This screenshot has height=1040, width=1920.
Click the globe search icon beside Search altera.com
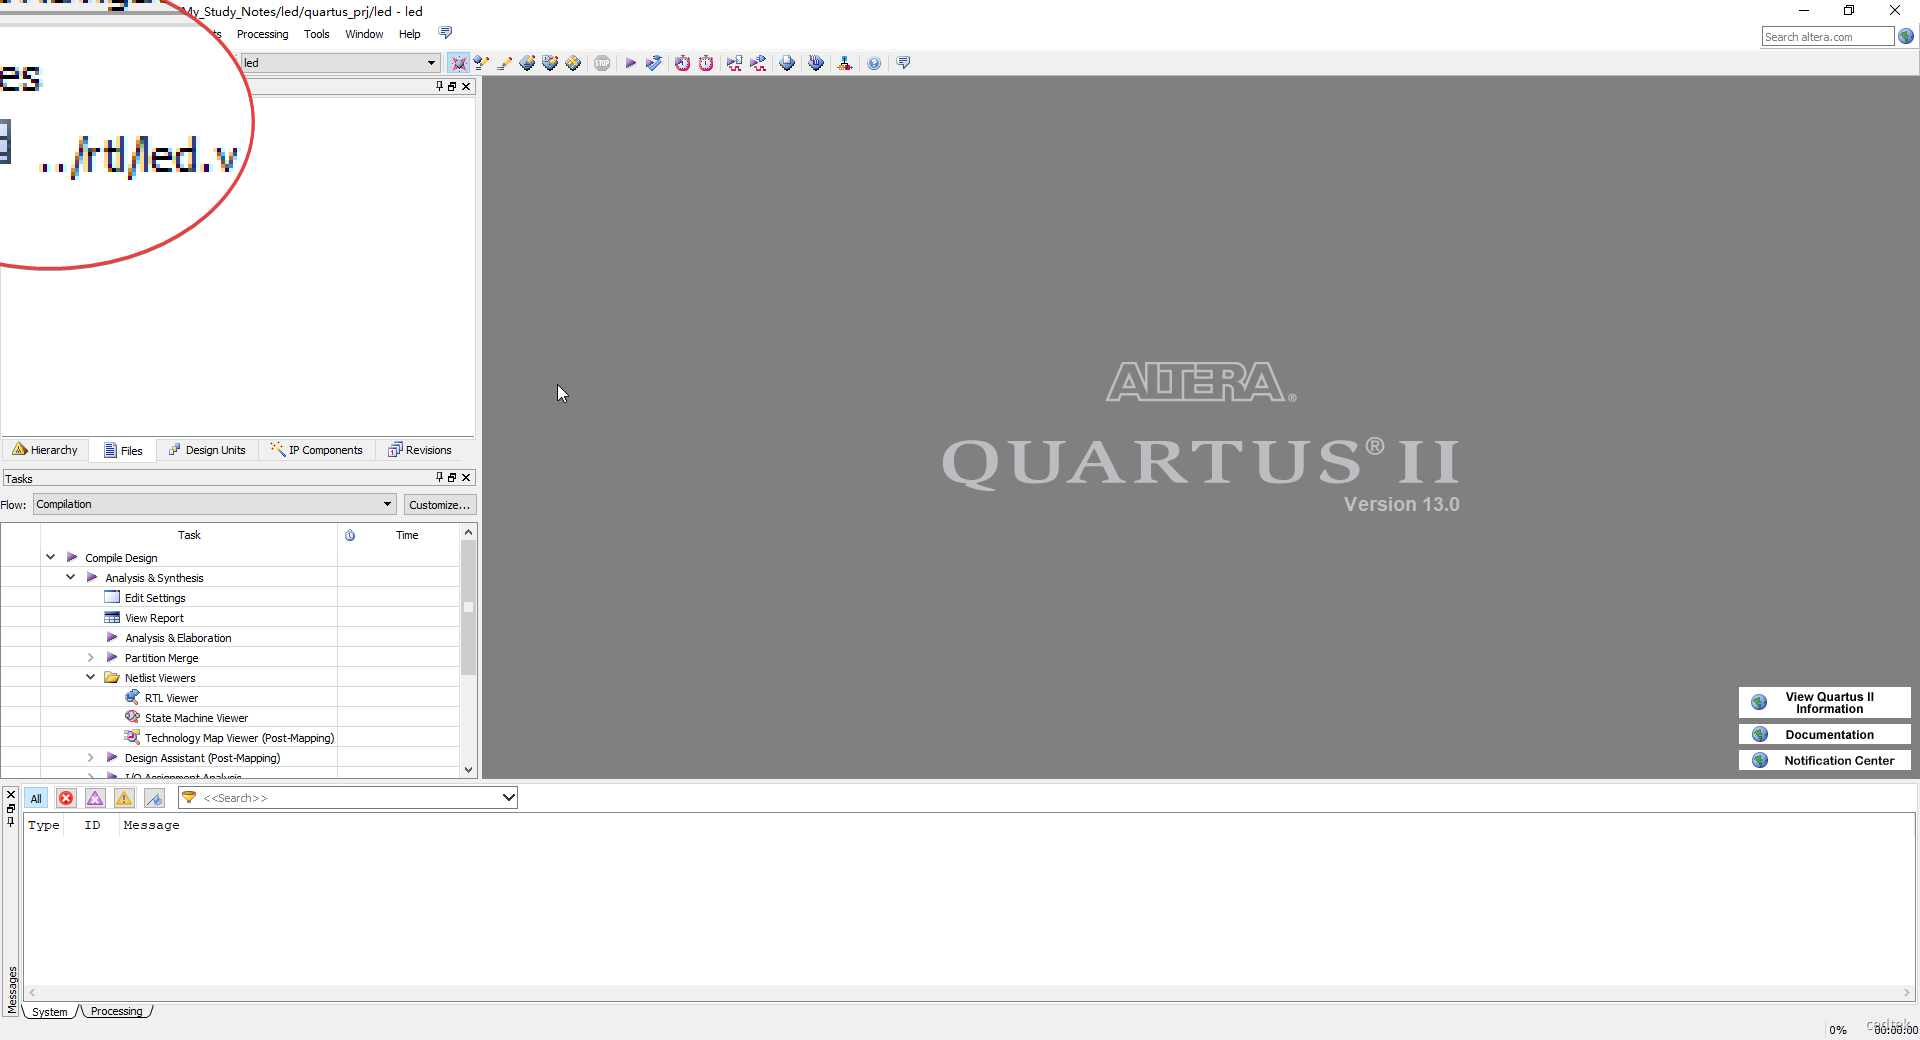click(1906, 36)
